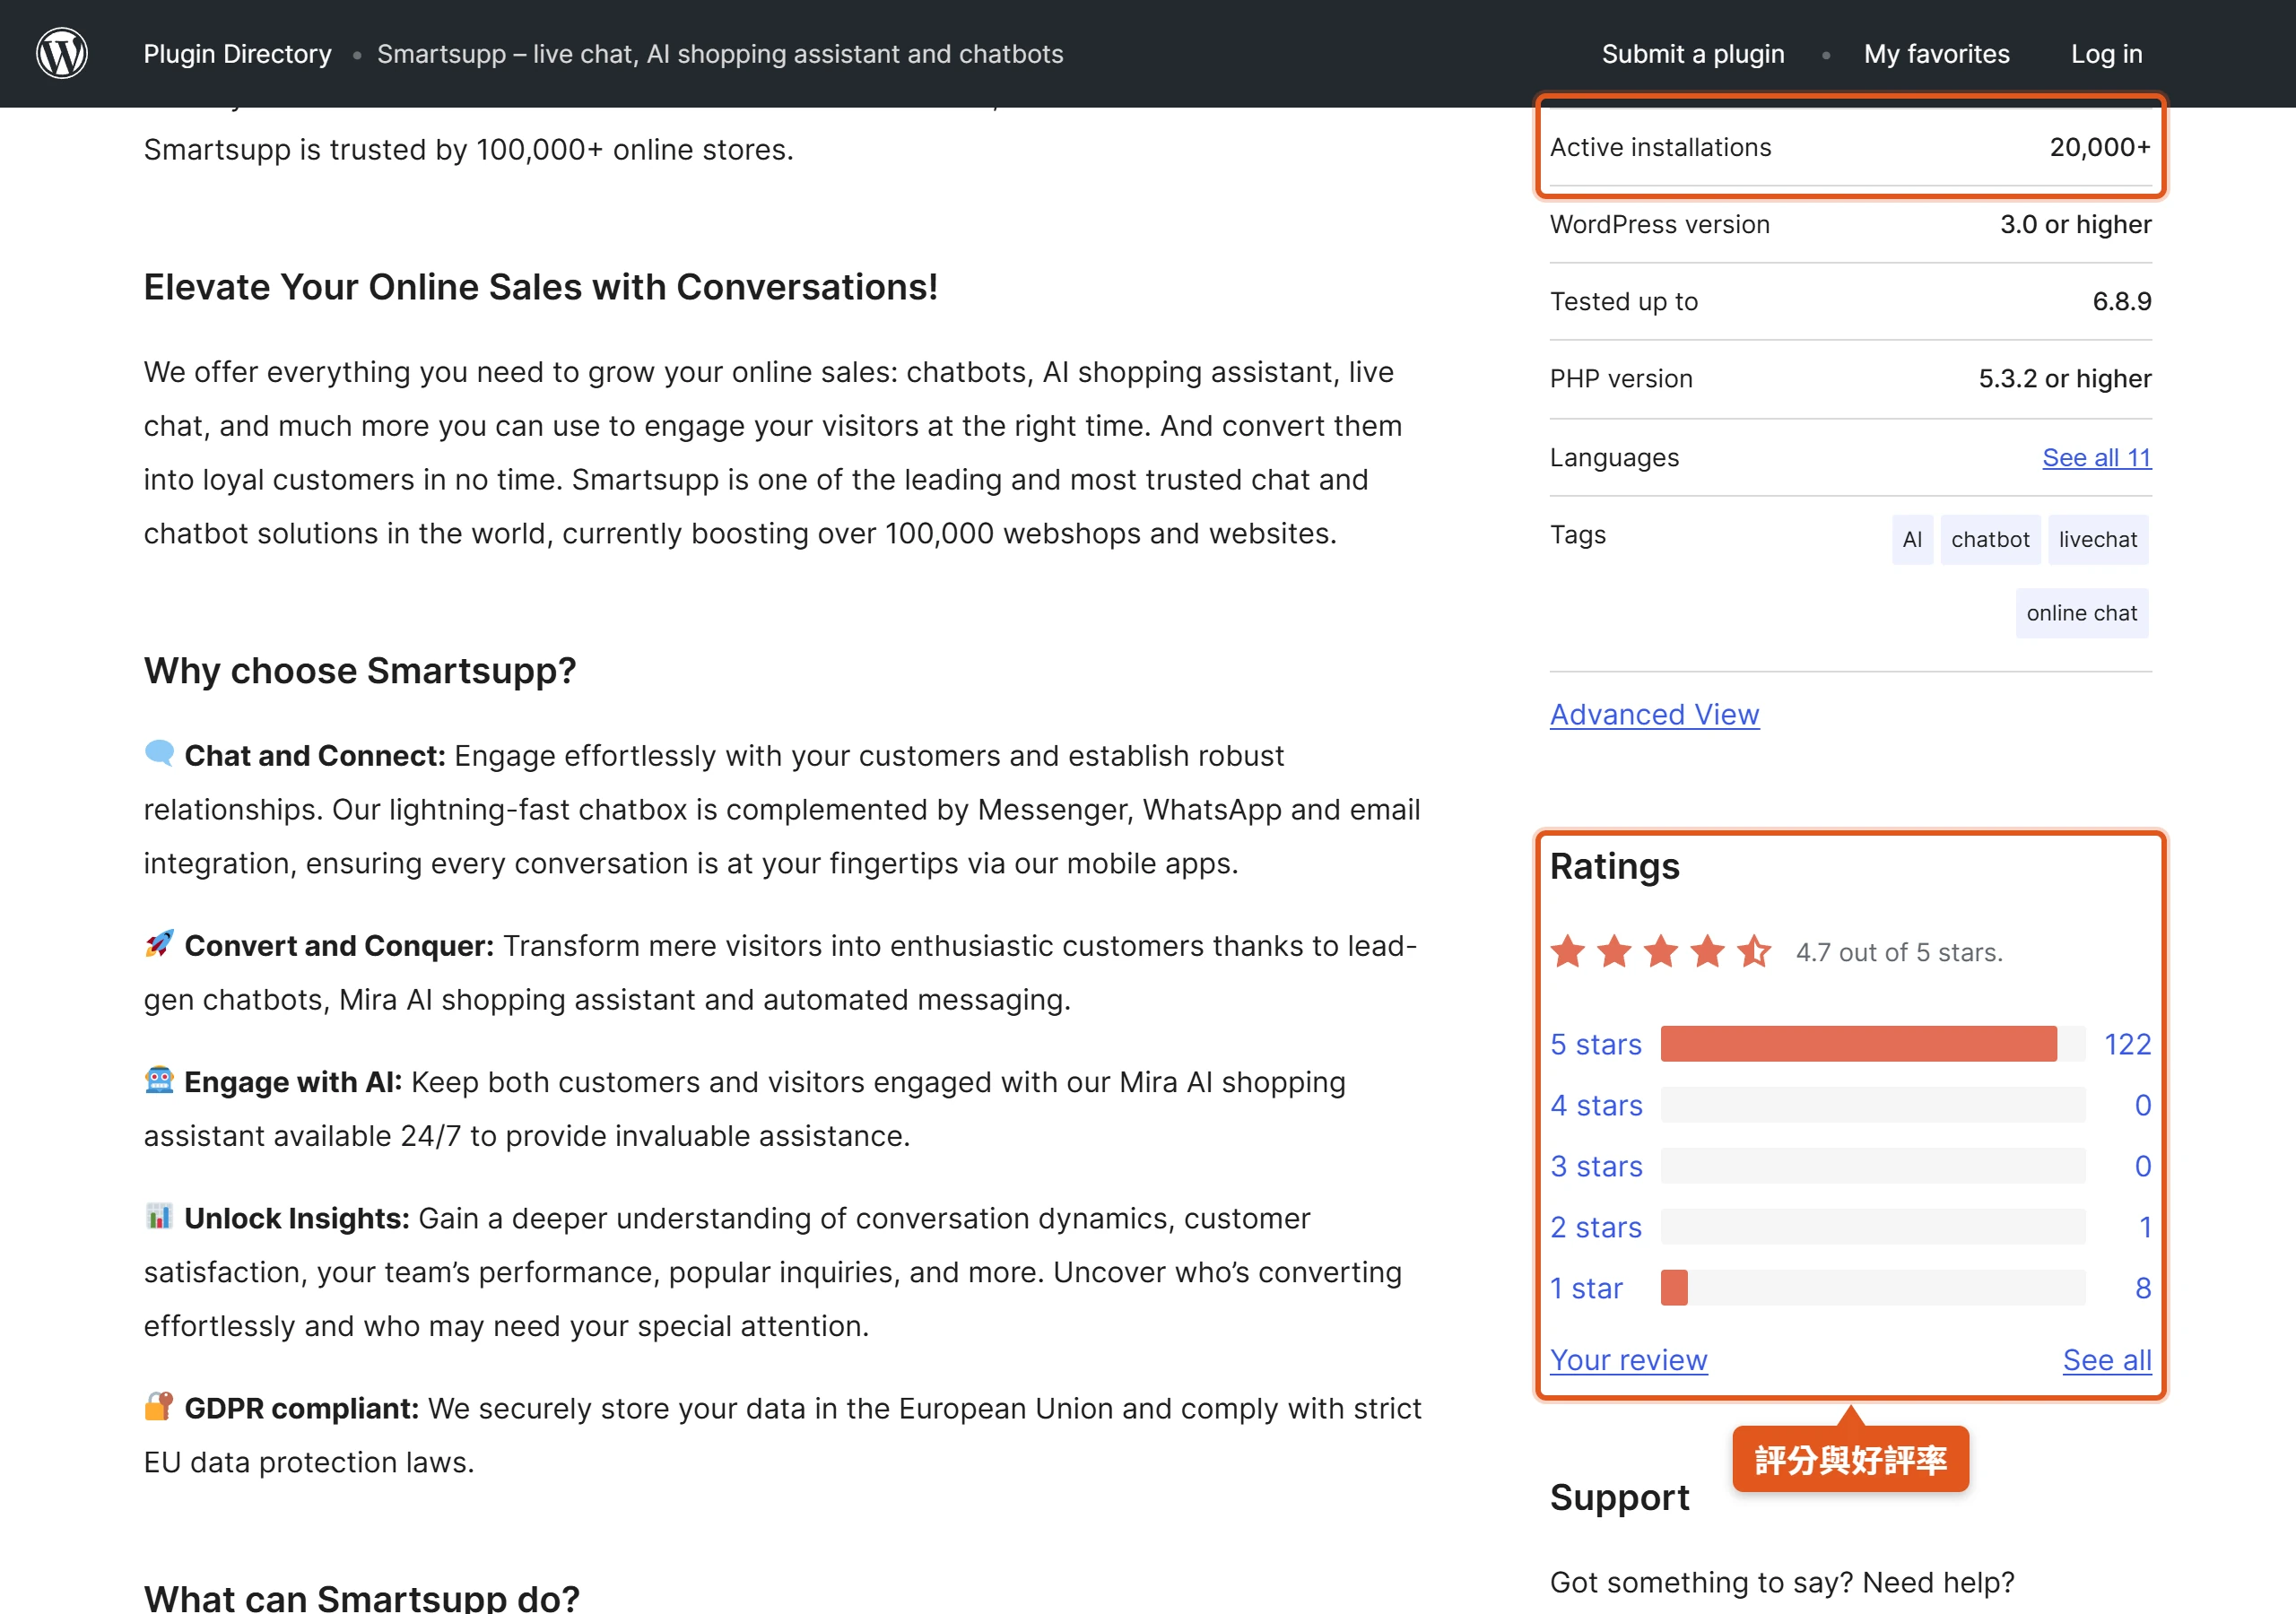
Task: Click the 3 stars rating link
Action: click(1596, 1166)
